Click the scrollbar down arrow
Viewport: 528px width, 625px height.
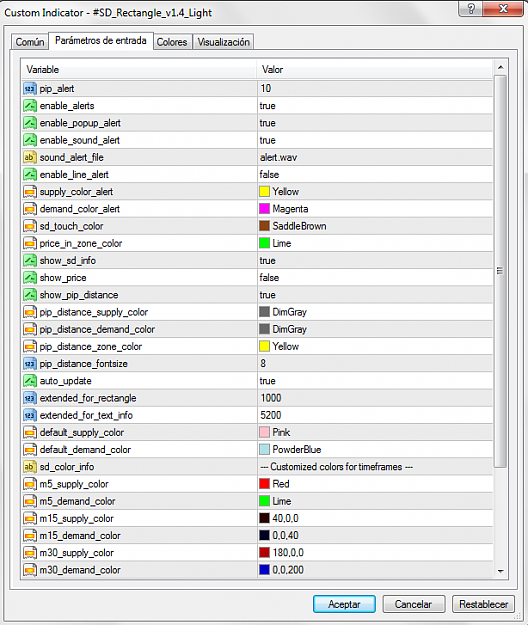(x=501, y=571)
